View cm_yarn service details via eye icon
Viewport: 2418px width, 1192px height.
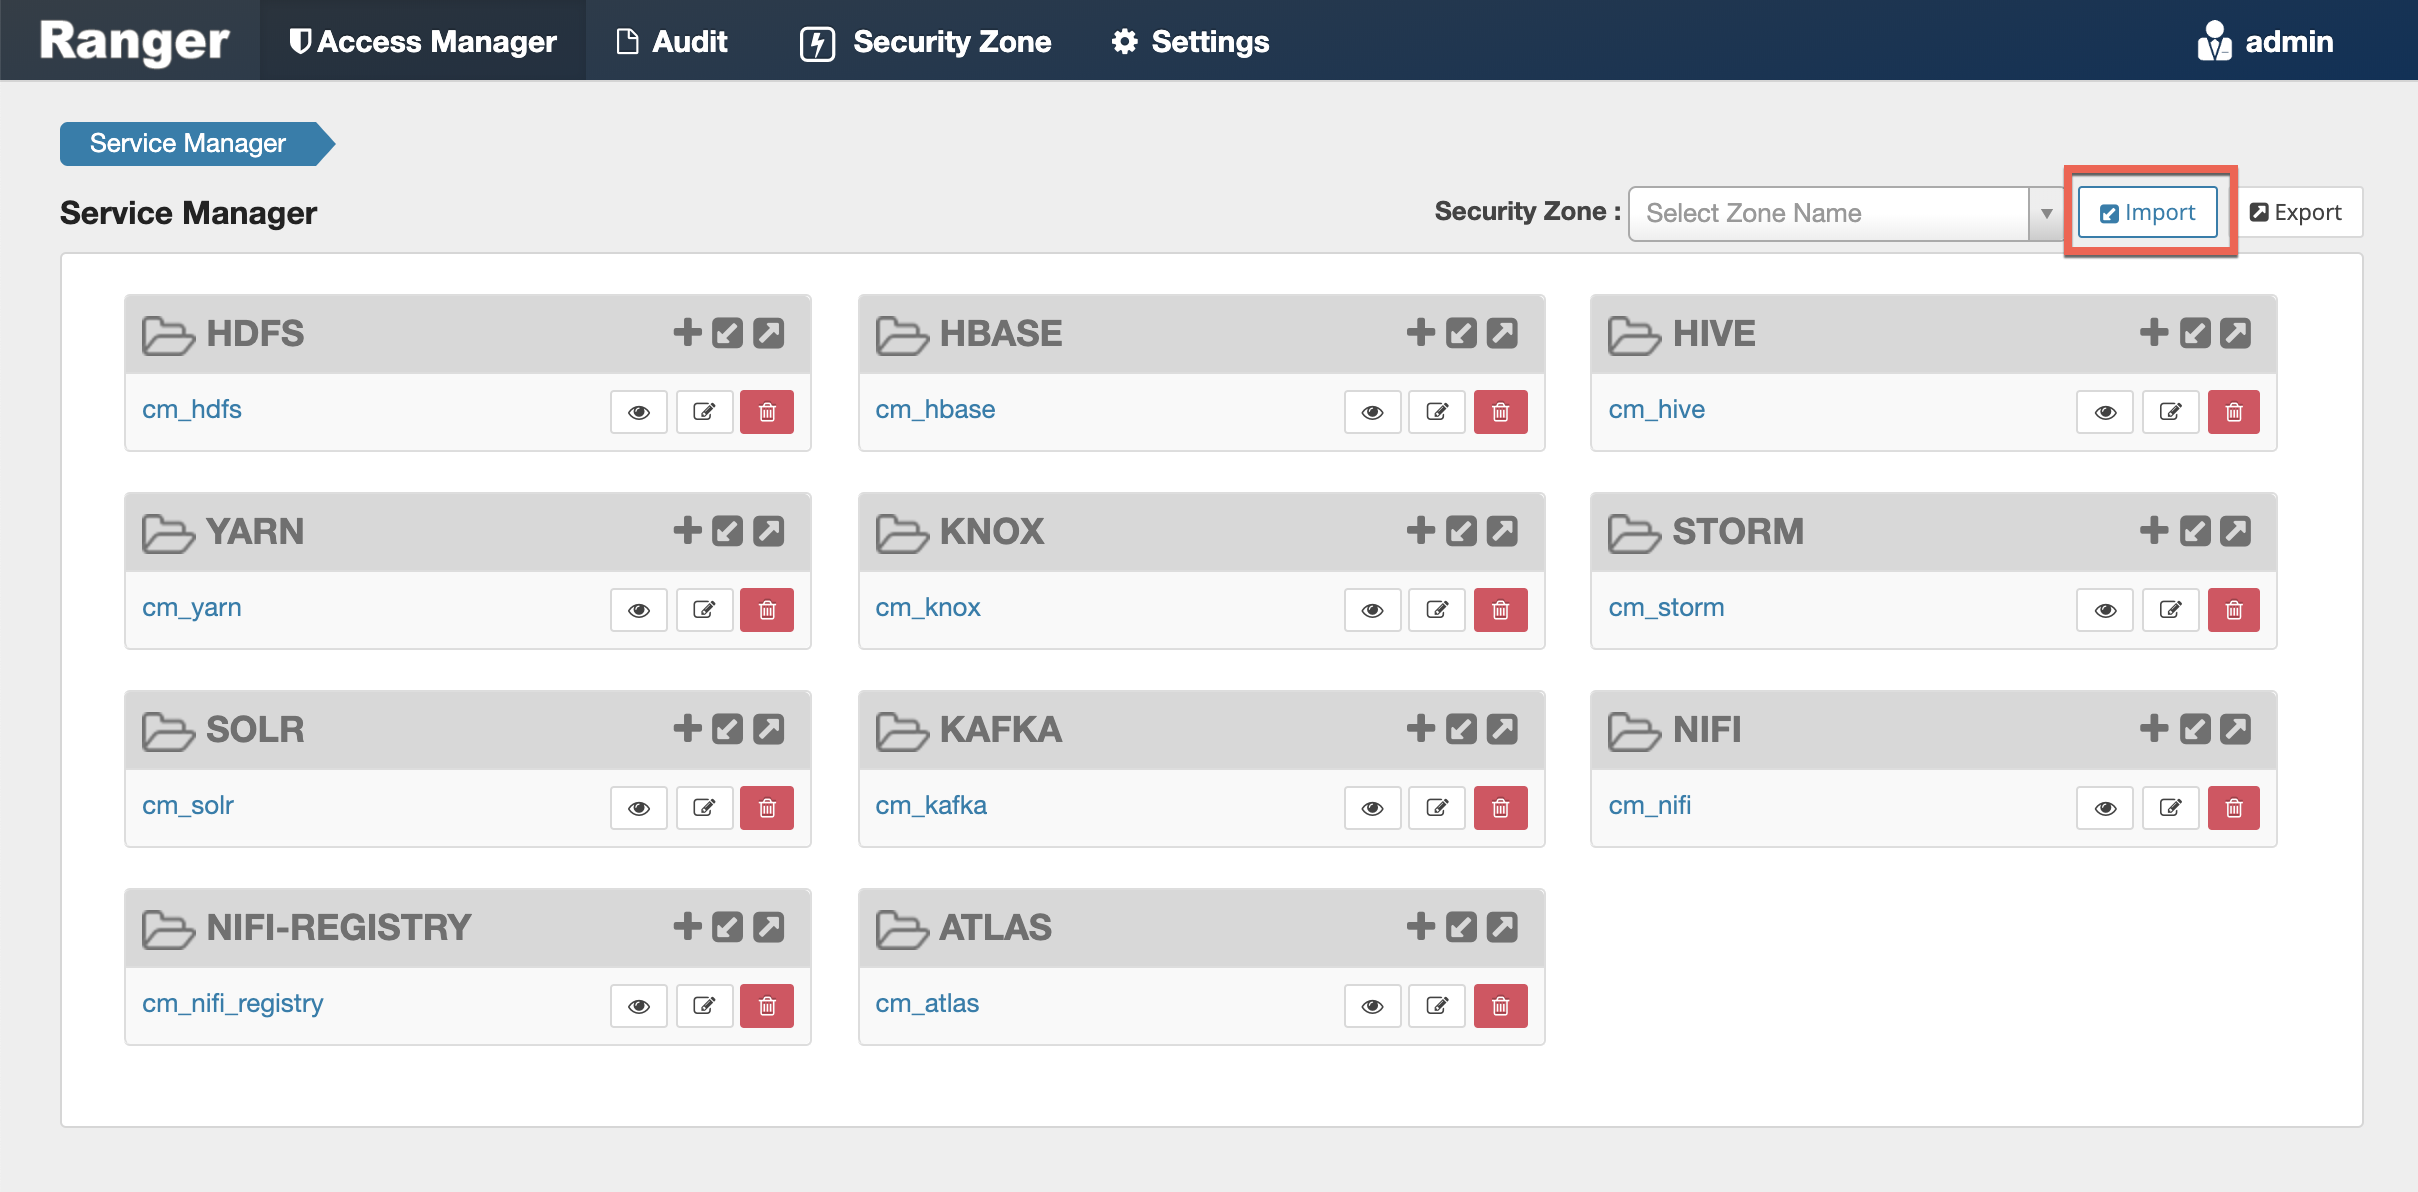[x=639, y=610]
